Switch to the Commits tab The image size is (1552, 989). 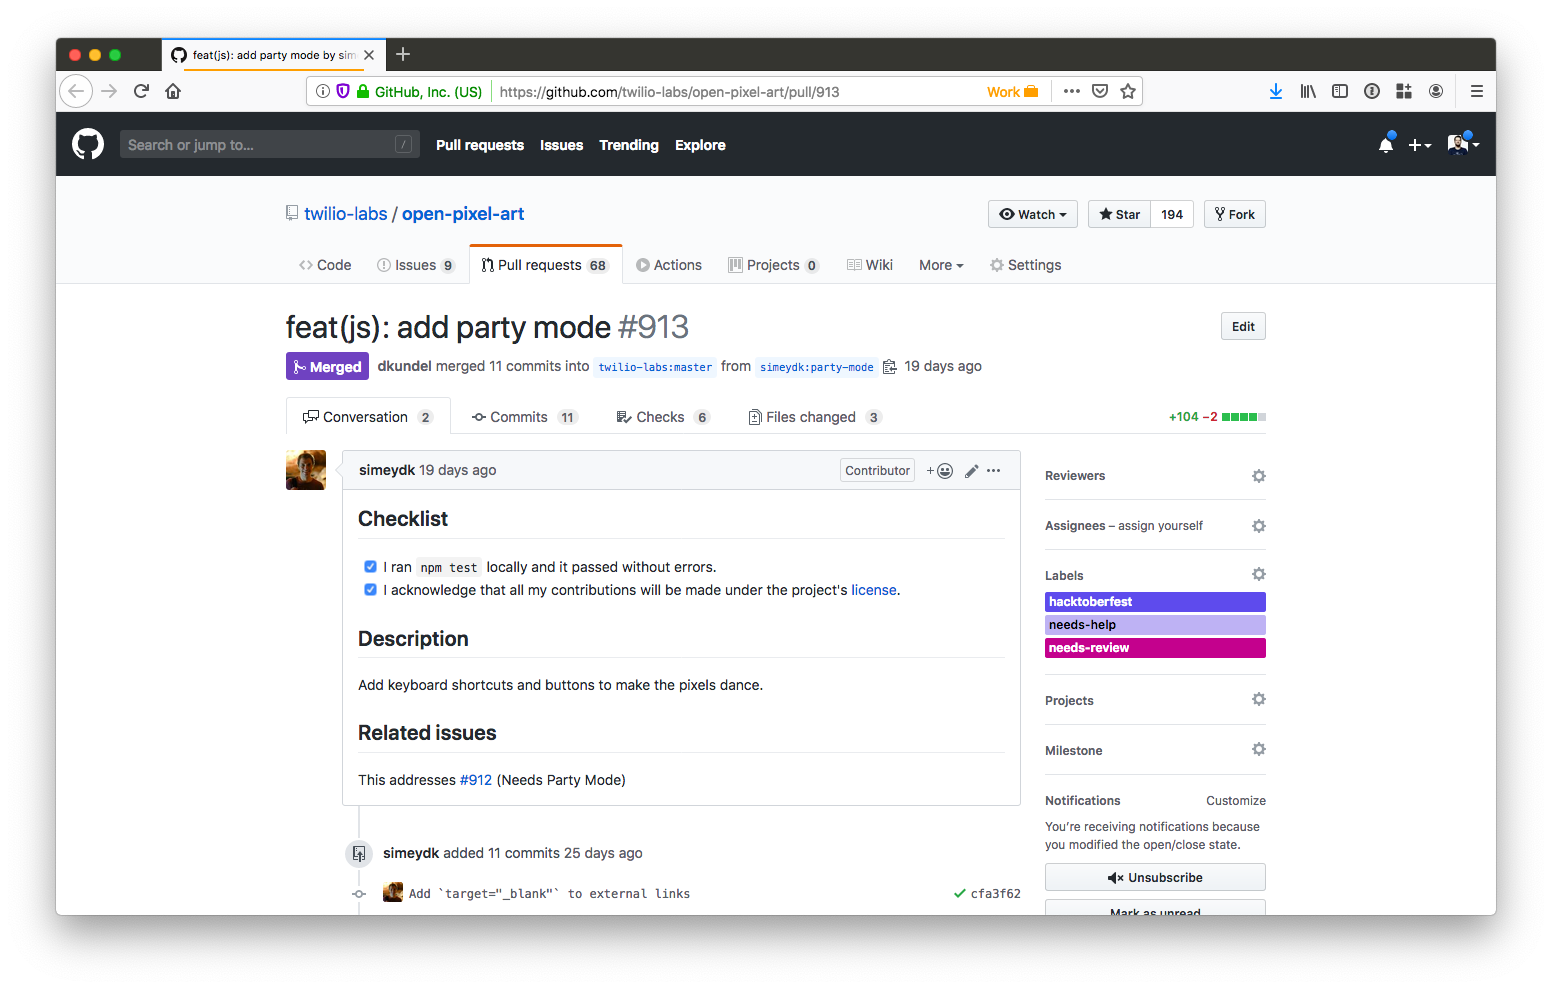coord(525,417)
